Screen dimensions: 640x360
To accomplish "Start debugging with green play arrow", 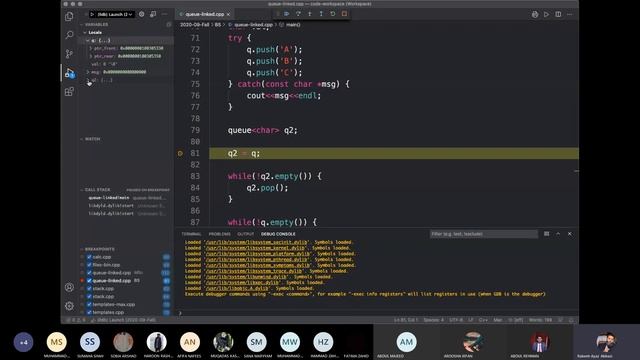I will click(x=92, y=14).
